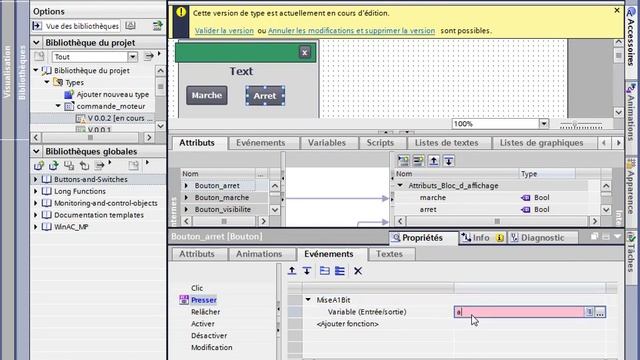
Task: Click the grayed document icon left of Tout
Action: pyautogui.click(x=39, y=56)
